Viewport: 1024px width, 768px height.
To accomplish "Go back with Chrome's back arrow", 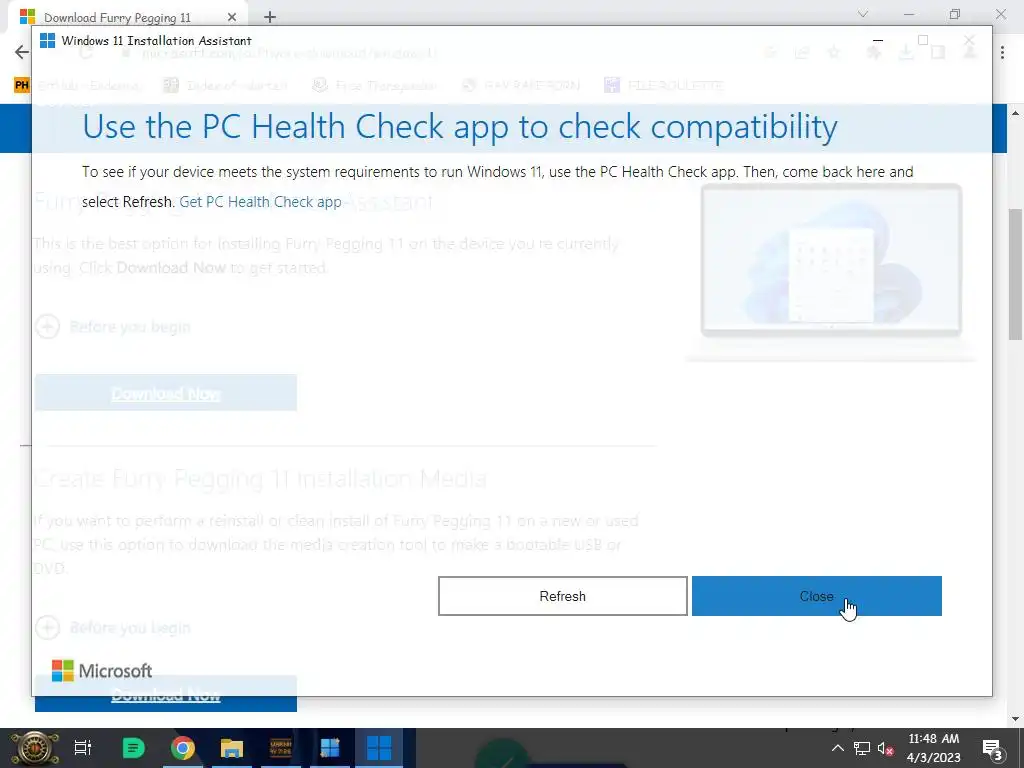I will click(x=22, y=52).
